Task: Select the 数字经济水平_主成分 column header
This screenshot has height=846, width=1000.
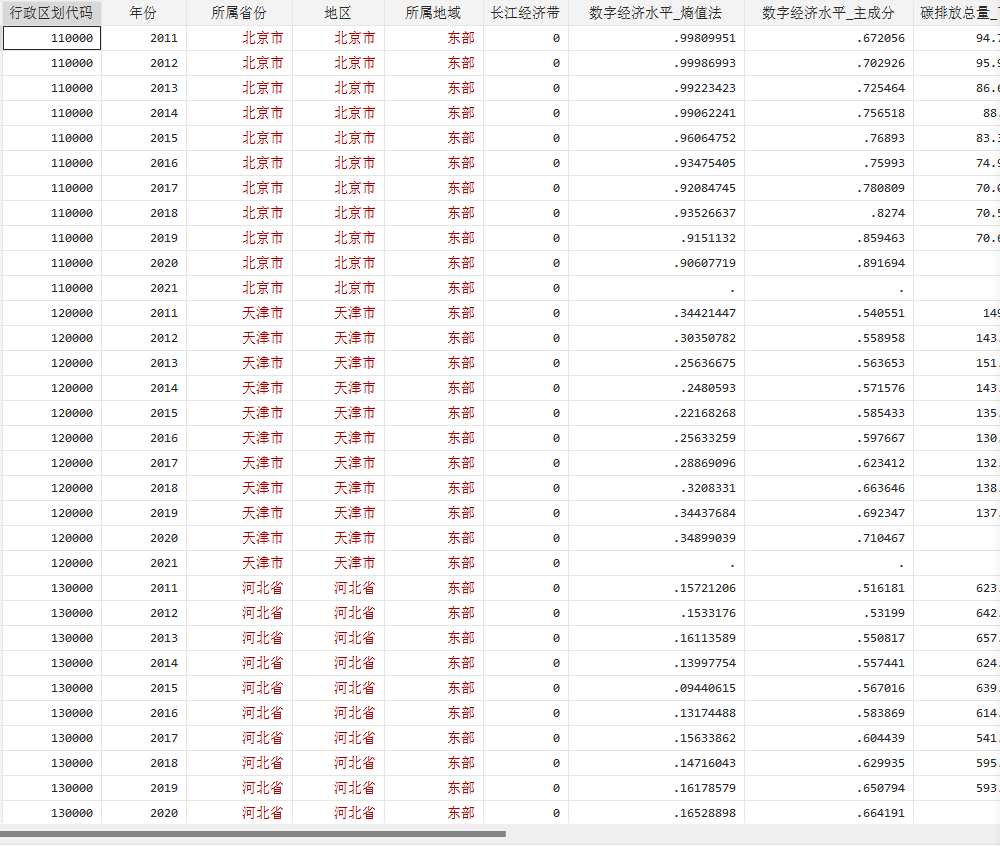Action: 828,13
